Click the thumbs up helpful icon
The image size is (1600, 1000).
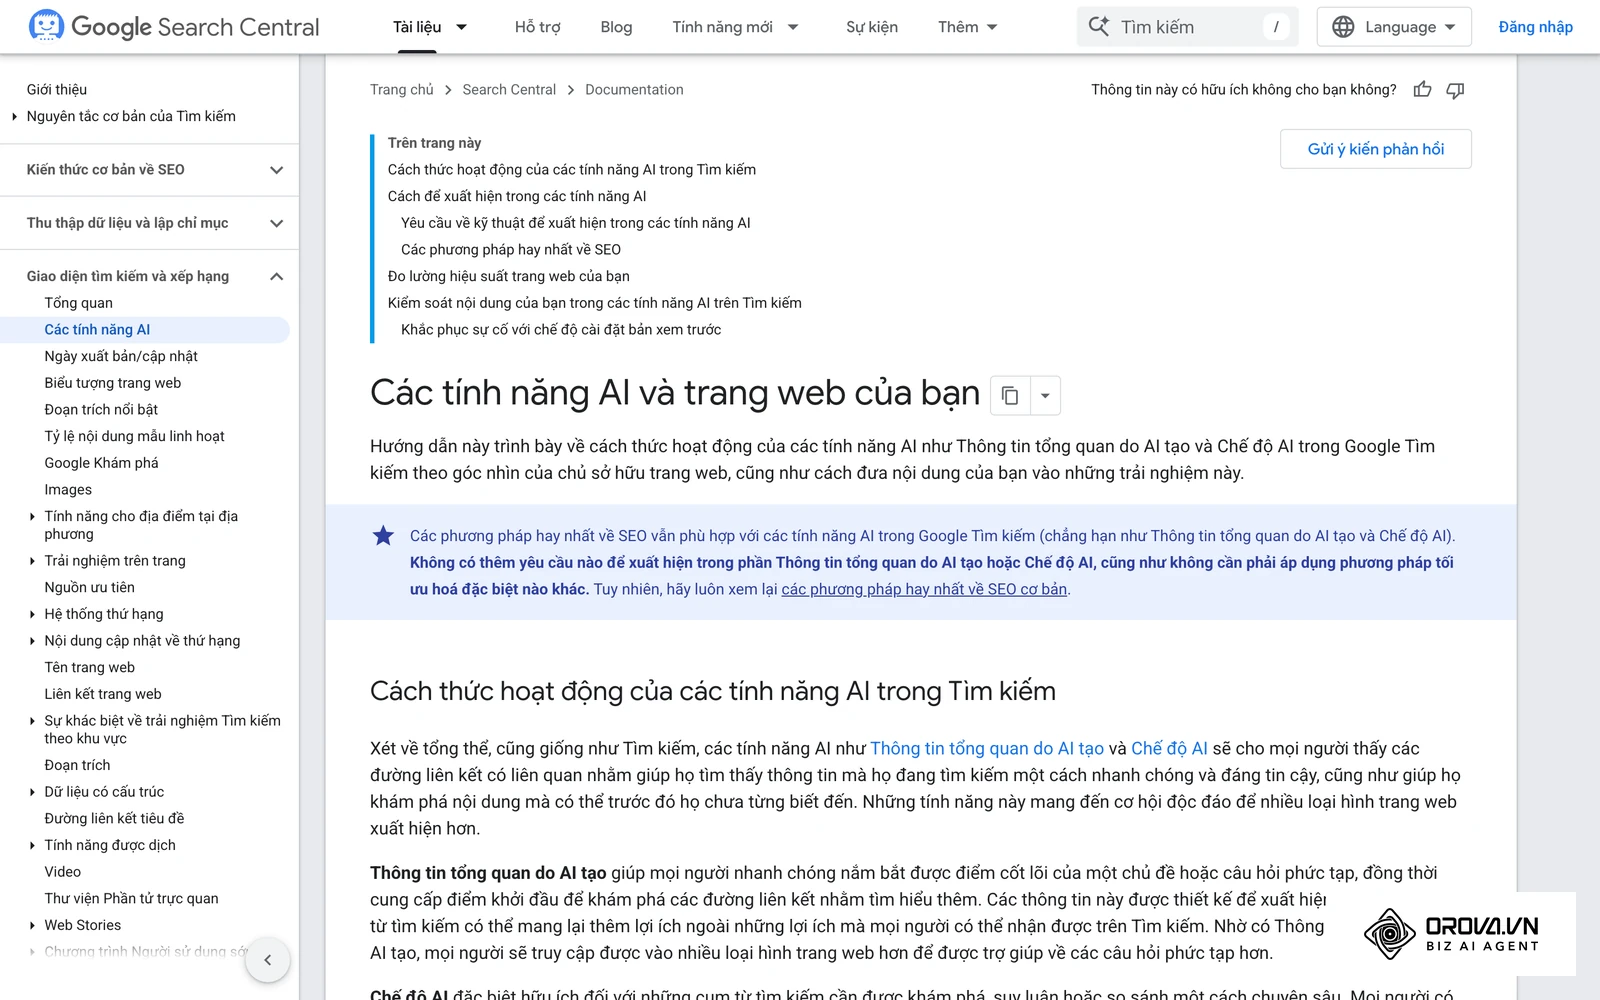pyautogui.click(x=1422, y=90)
